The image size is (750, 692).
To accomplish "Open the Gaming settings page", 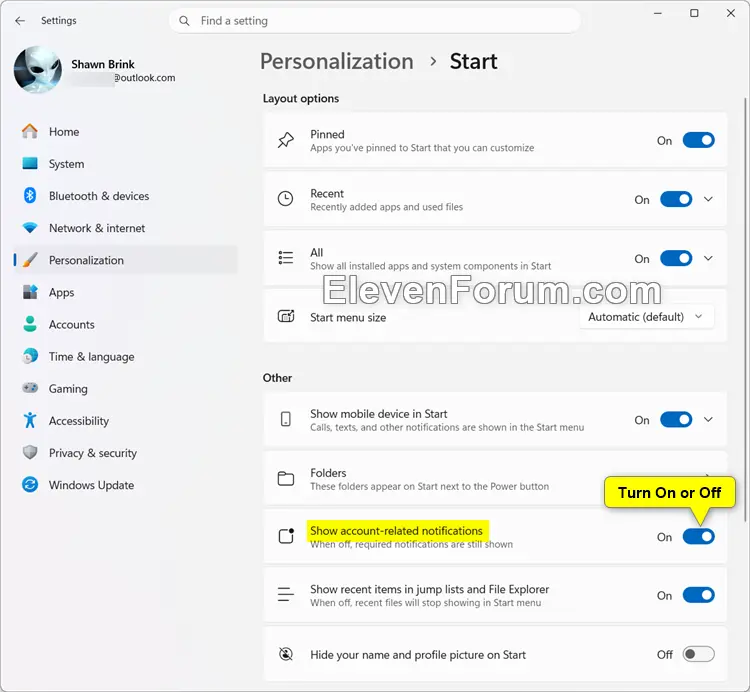I will point(126,388).
